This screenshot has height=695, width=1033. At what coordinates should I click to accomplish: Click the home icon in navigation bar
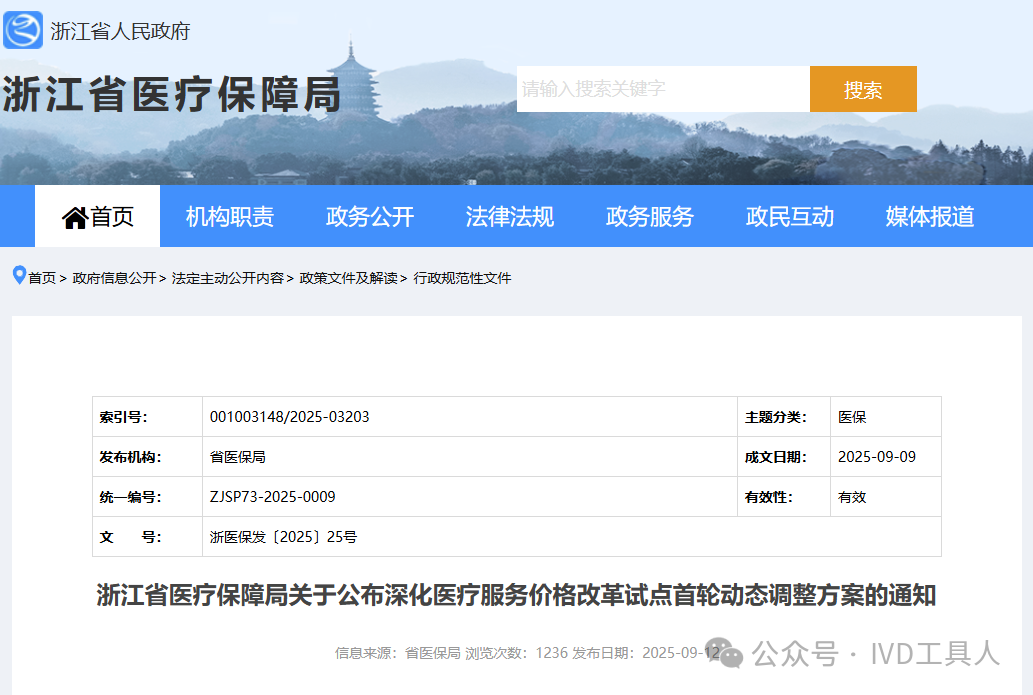click(75, 217)
